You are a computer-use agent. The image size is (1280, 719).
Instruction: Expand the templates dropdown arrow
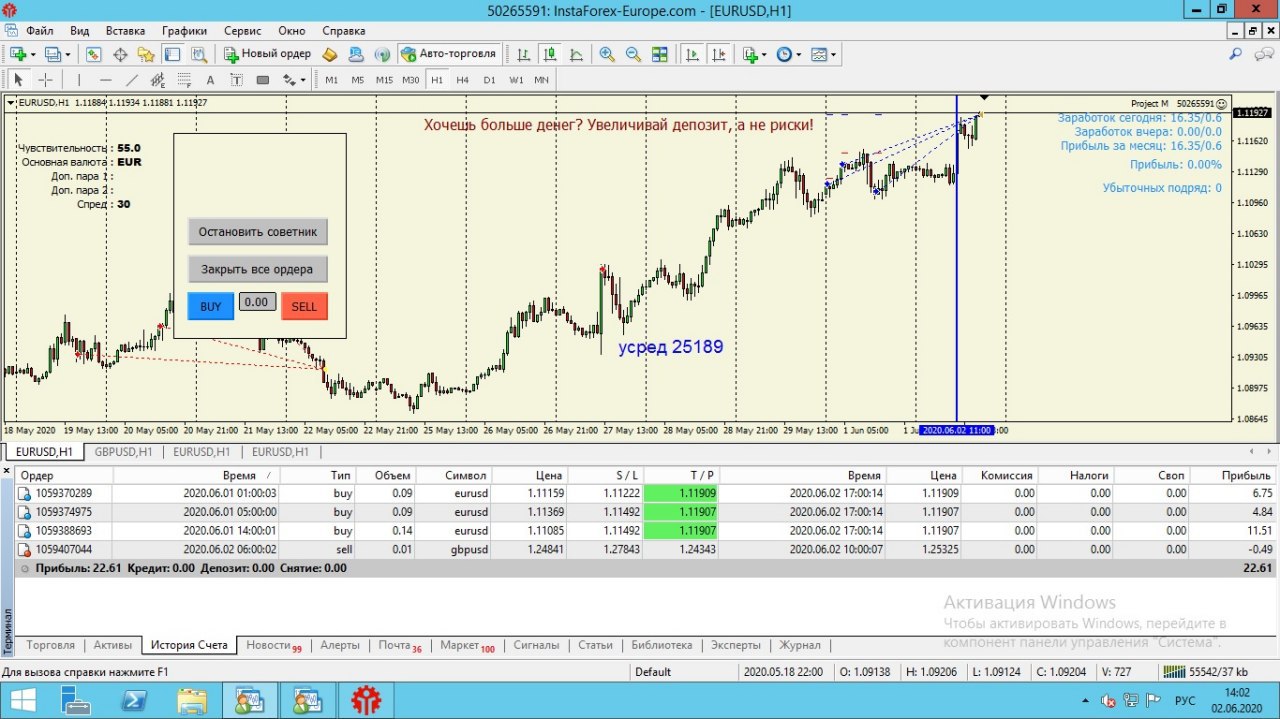(x=834, y=55)
